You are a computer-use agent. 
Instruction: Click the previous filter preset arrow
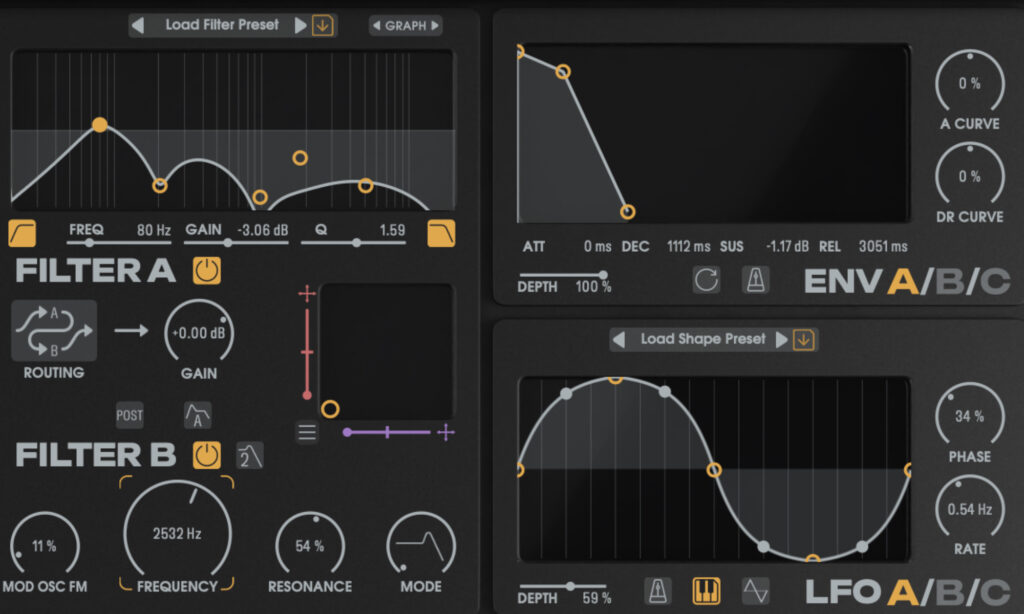tap(139, 25)
